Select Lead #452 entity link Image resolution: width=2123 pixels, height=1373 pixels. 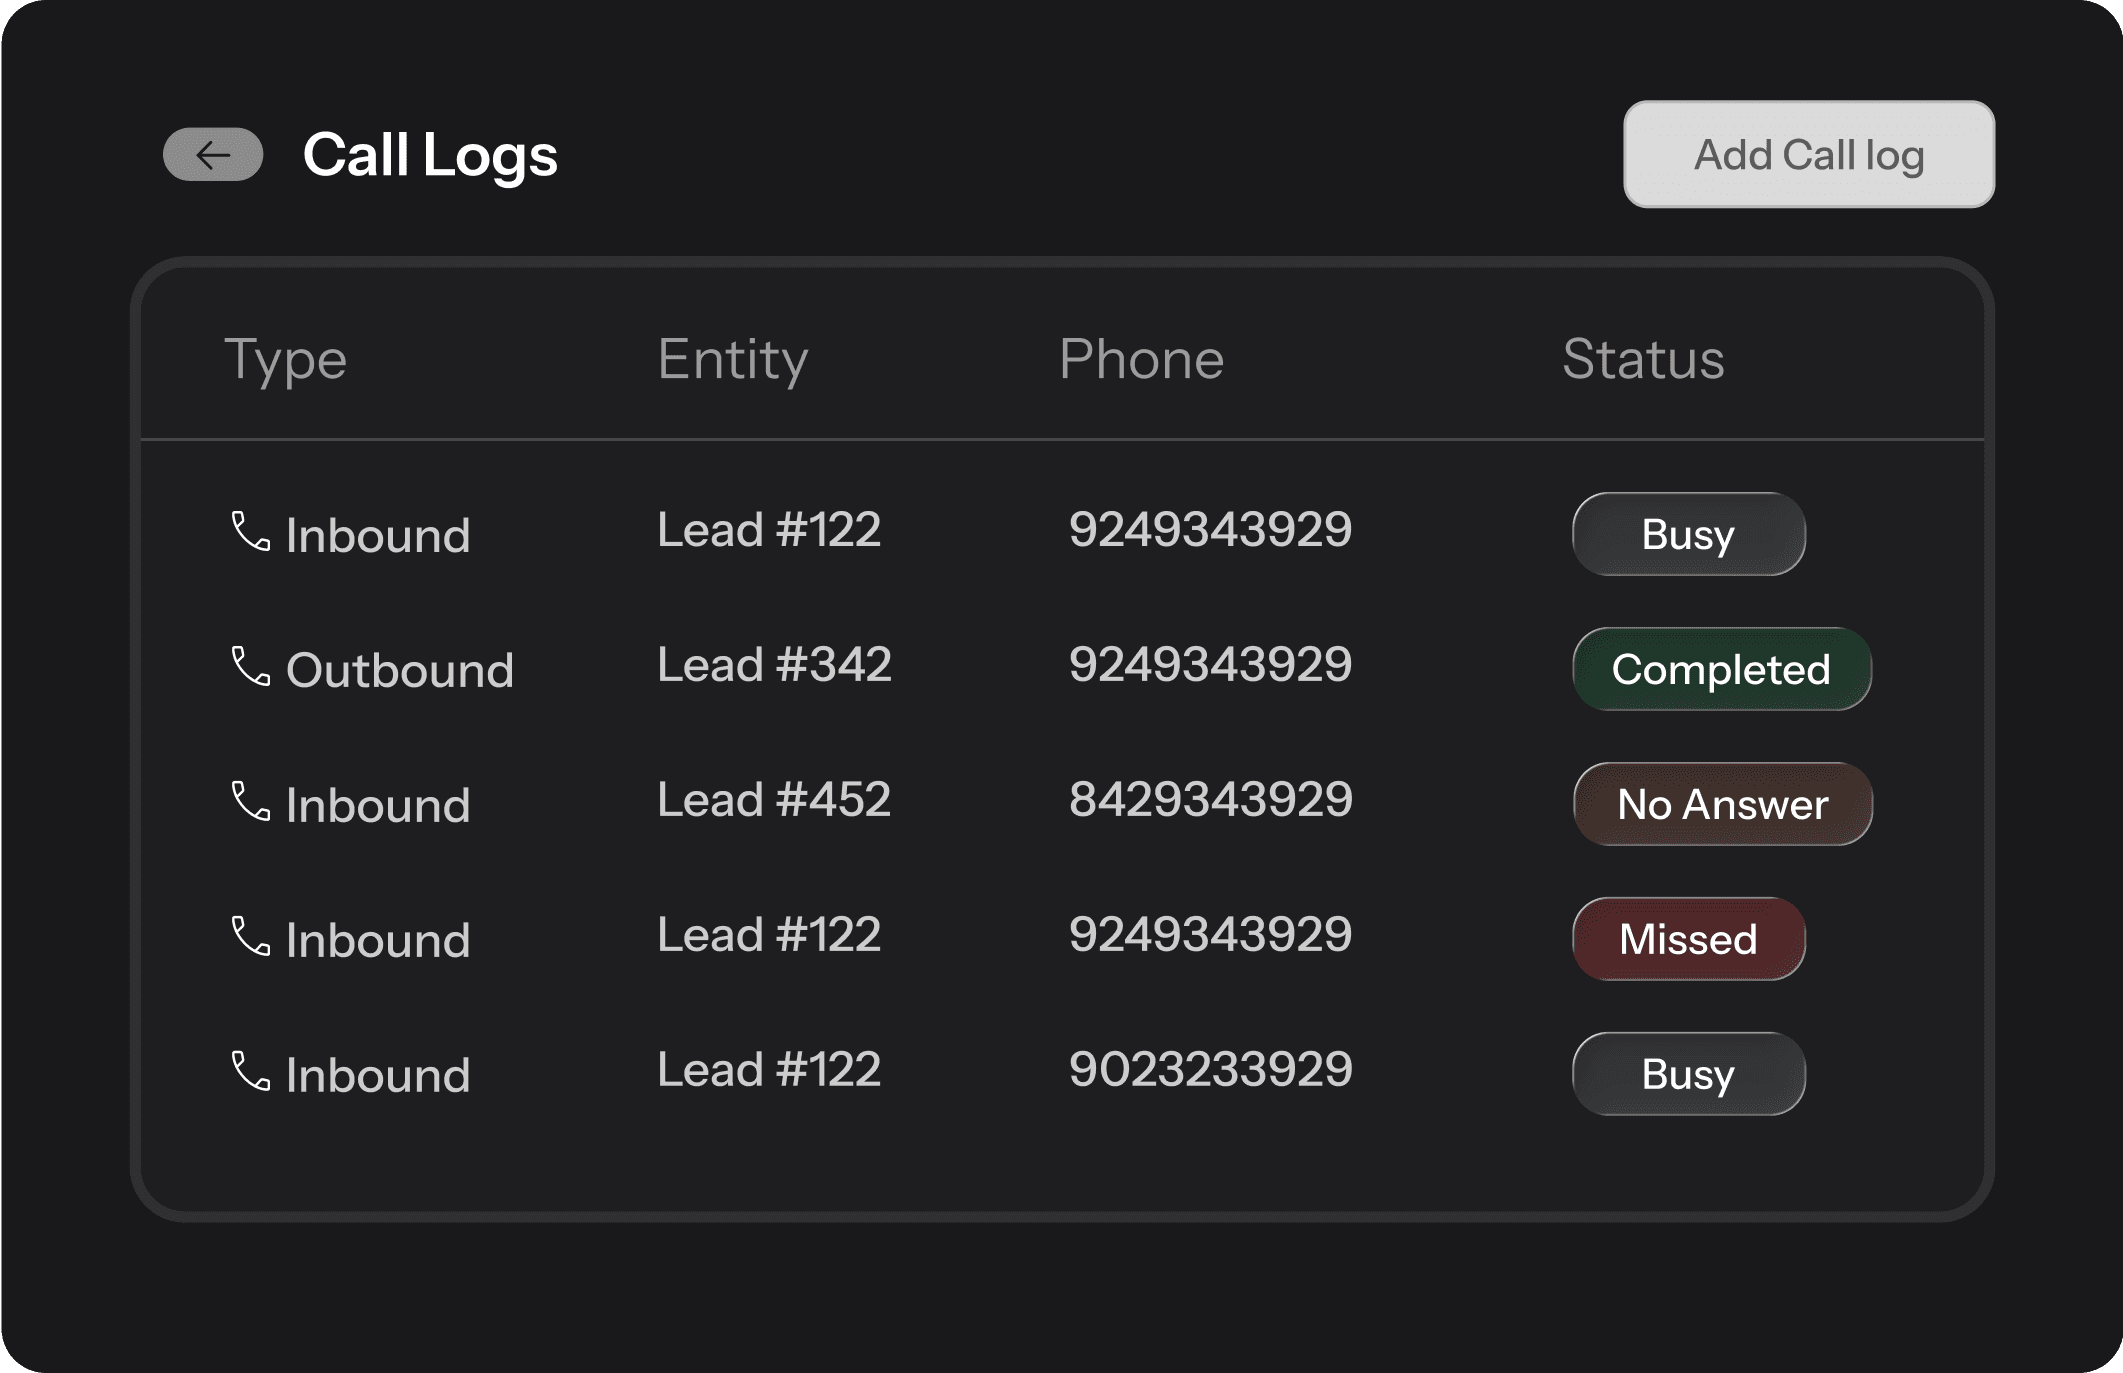[773, 797]
